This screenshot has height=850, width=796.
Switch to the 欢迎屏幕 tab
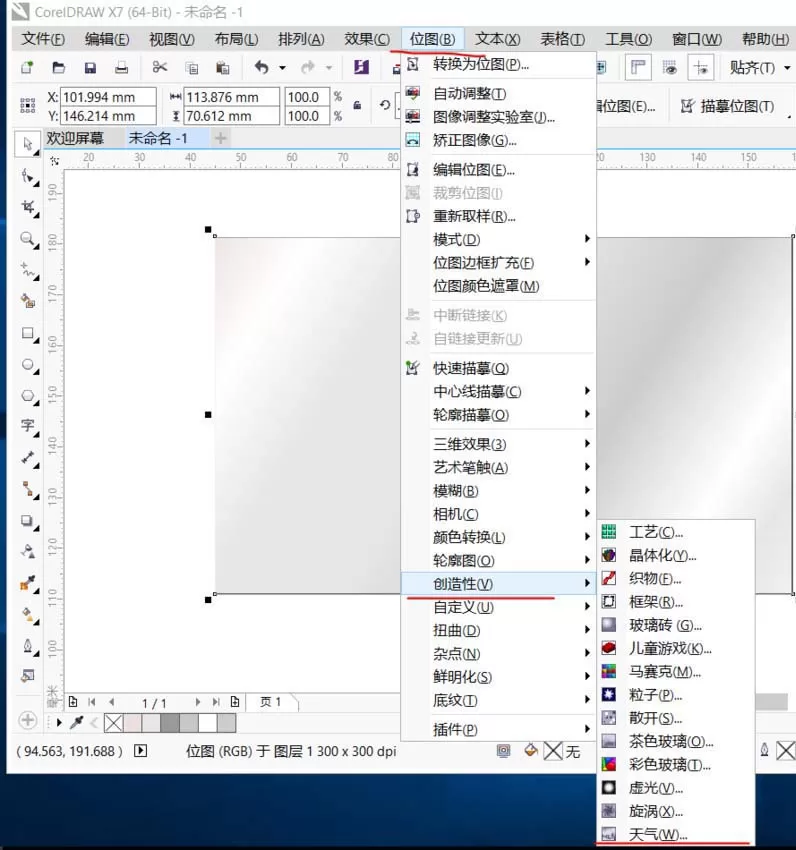[x=75, y=138]
